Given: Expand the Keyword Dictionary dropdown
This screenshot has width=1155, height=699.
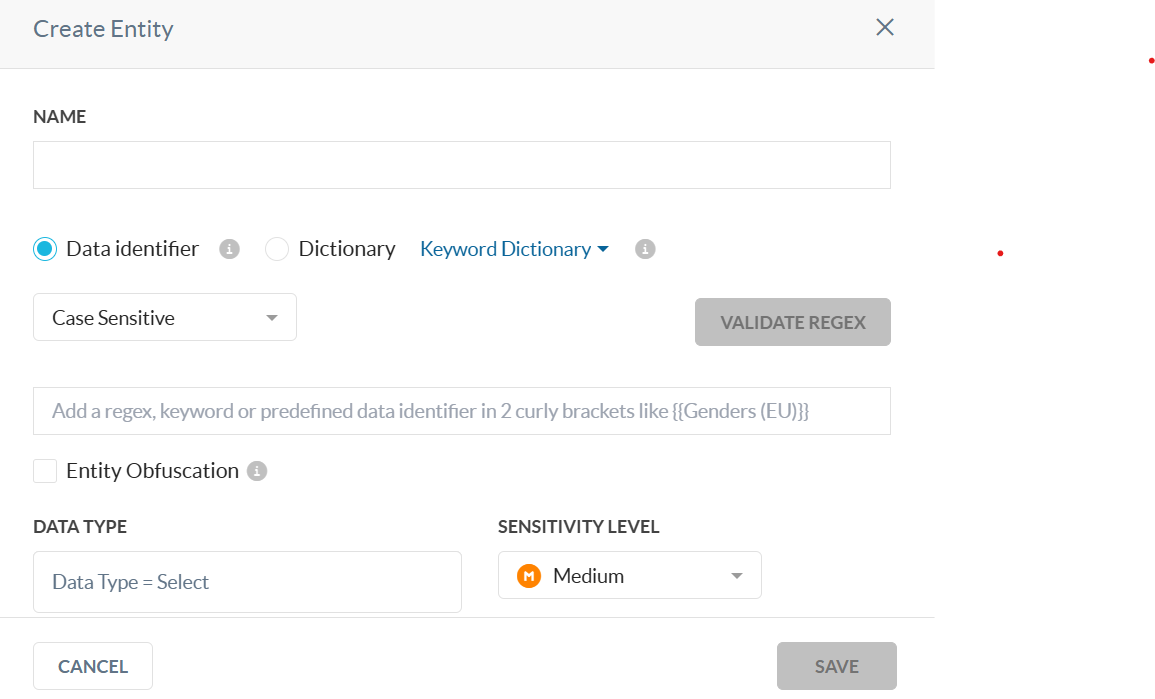Looking at the screenshot, I should (x=514, y=249).
